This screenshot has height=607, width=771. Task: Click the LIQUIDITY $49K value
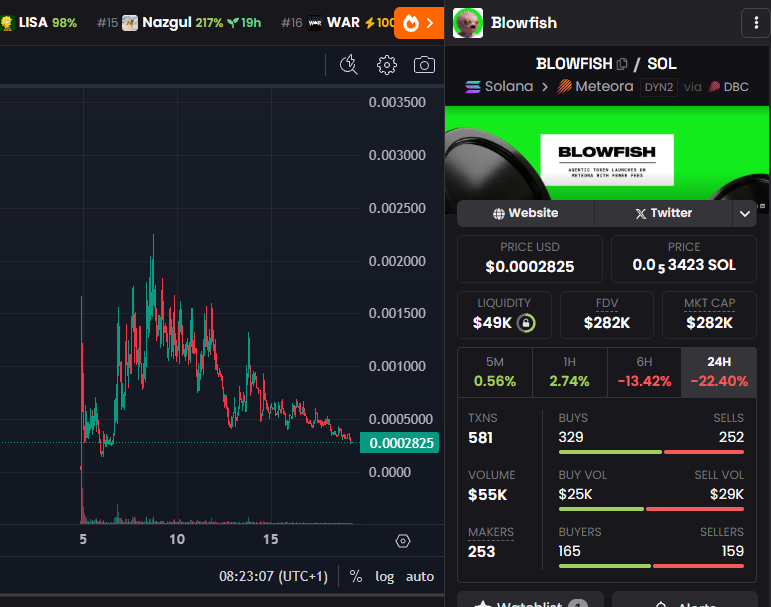(x=492, y=323)
